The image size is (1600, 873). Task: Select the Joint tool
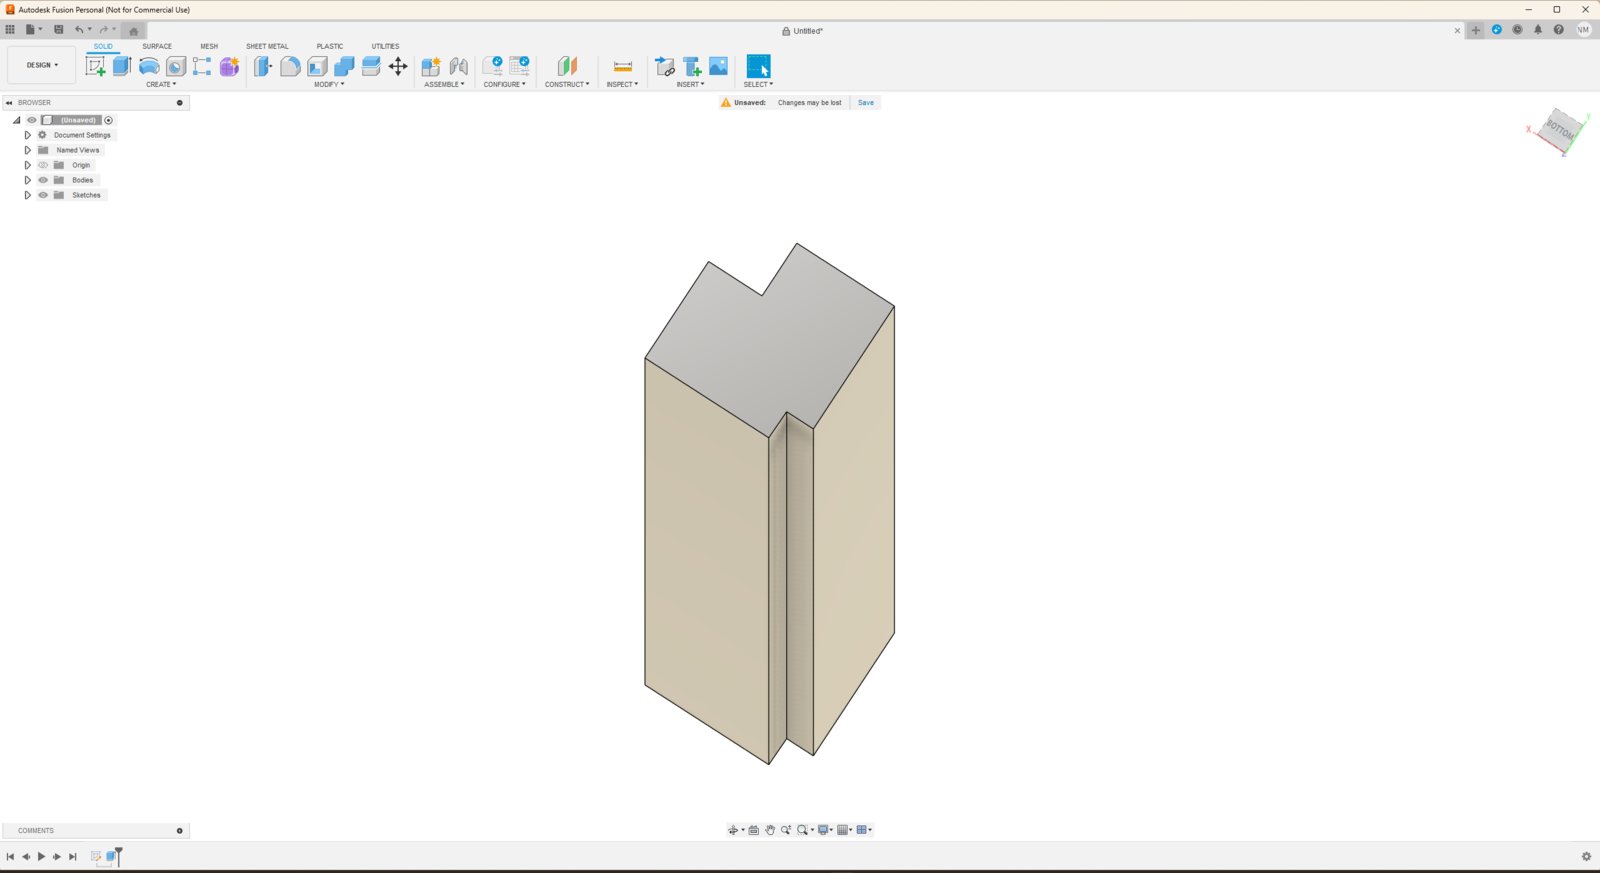coord(458,66)
